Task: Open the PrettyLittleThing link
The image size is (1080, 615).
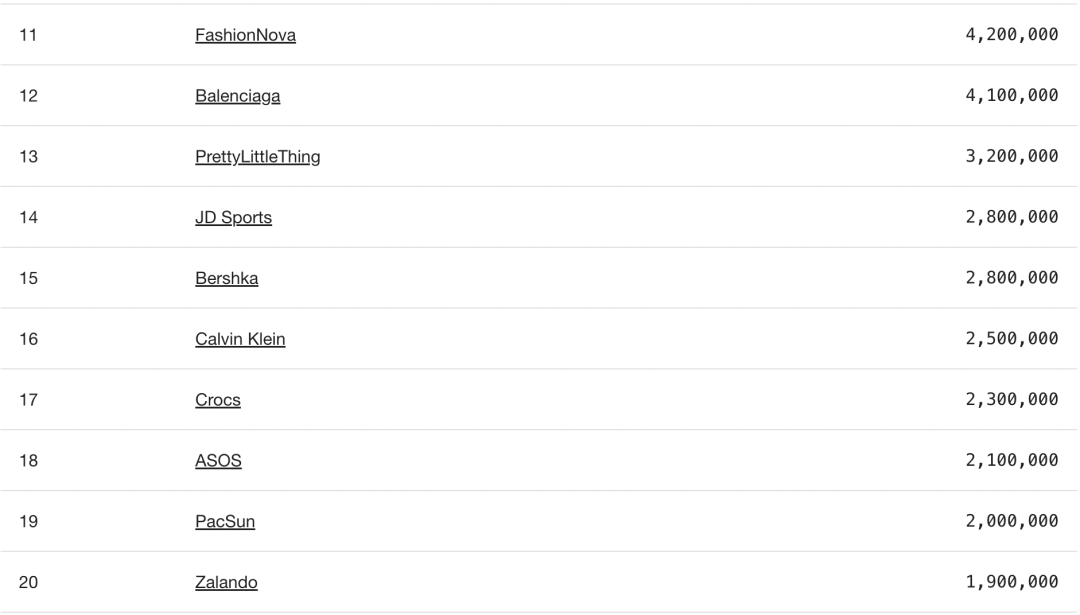Action: click(258, 157)
